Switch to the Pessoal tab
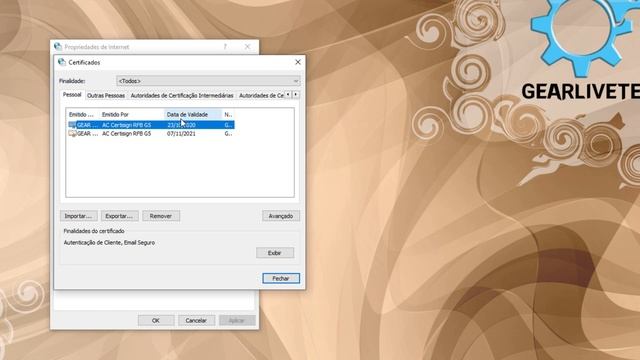The image size is (640, 360). [72, 95]
